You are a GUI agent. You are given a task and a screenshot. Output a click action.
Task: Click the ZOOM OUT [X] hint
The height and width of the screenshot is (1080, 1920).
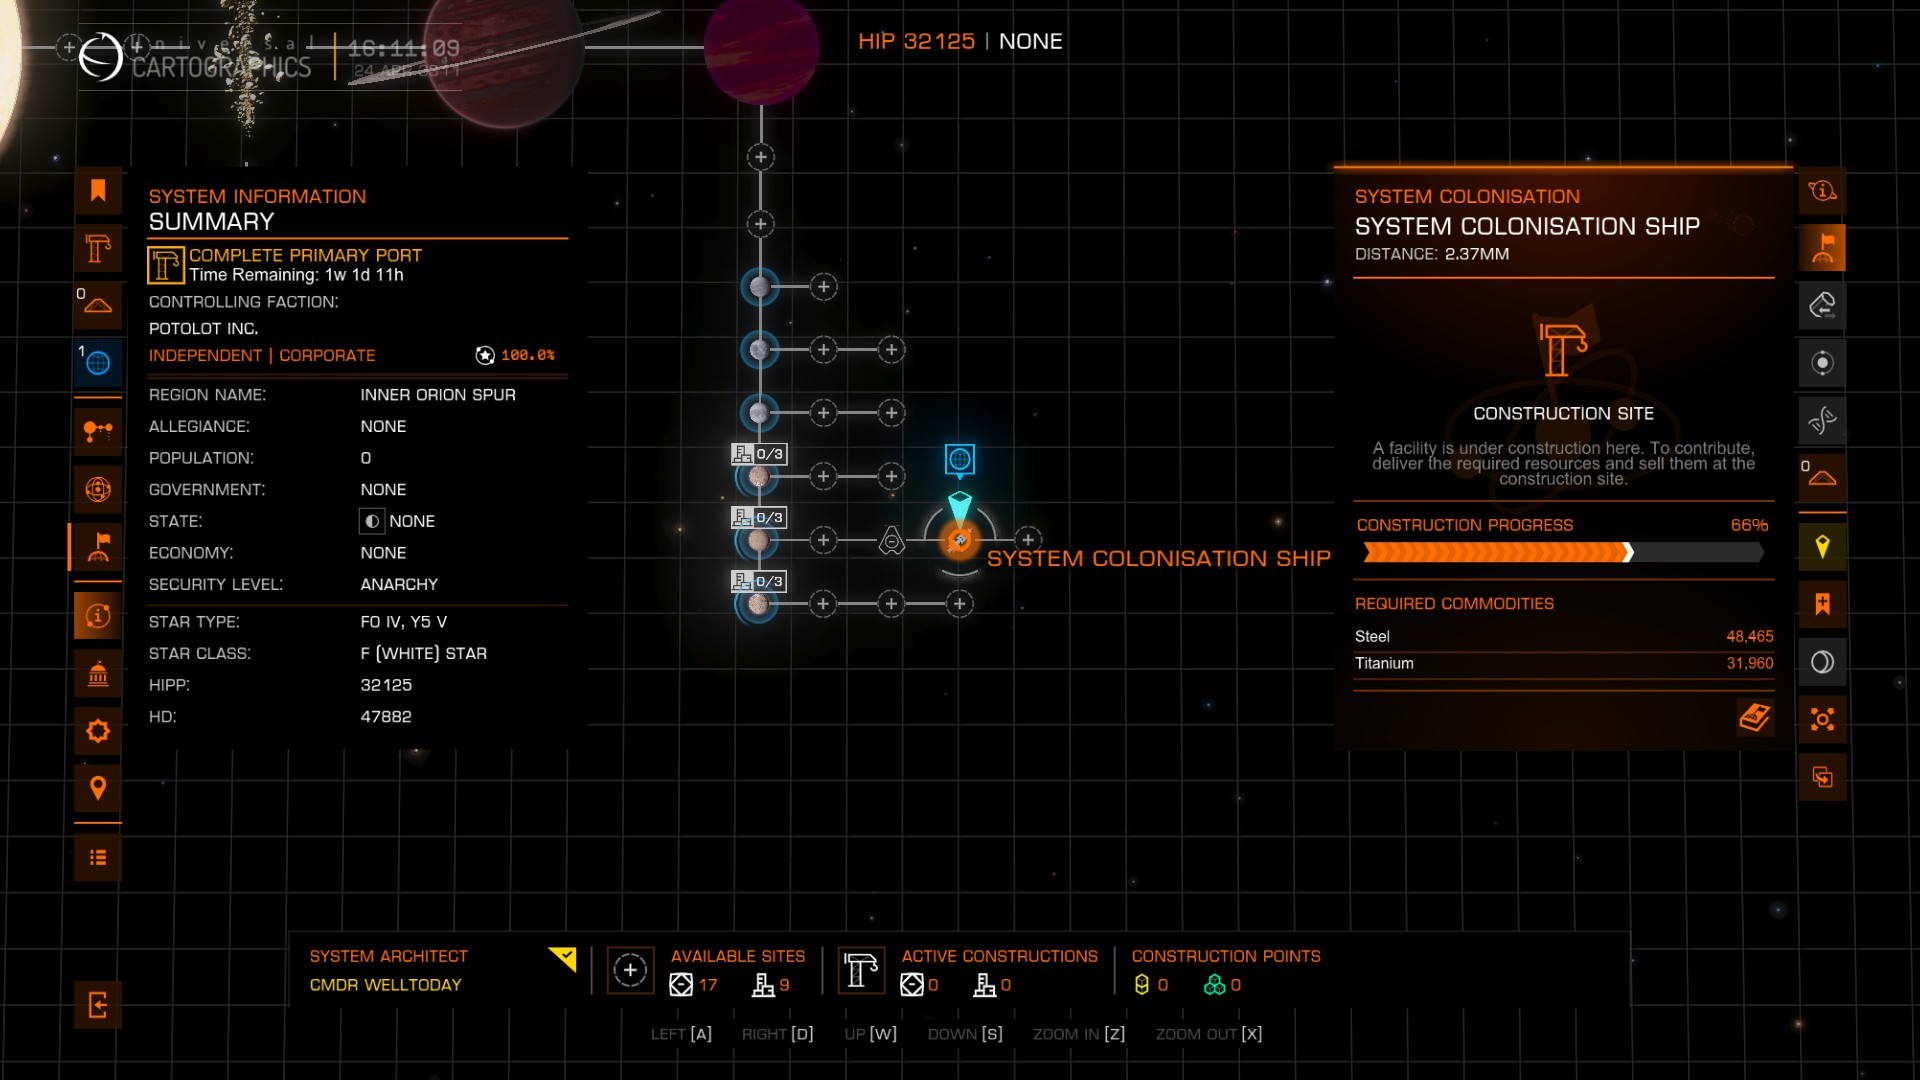(x=1209, y=1034)
